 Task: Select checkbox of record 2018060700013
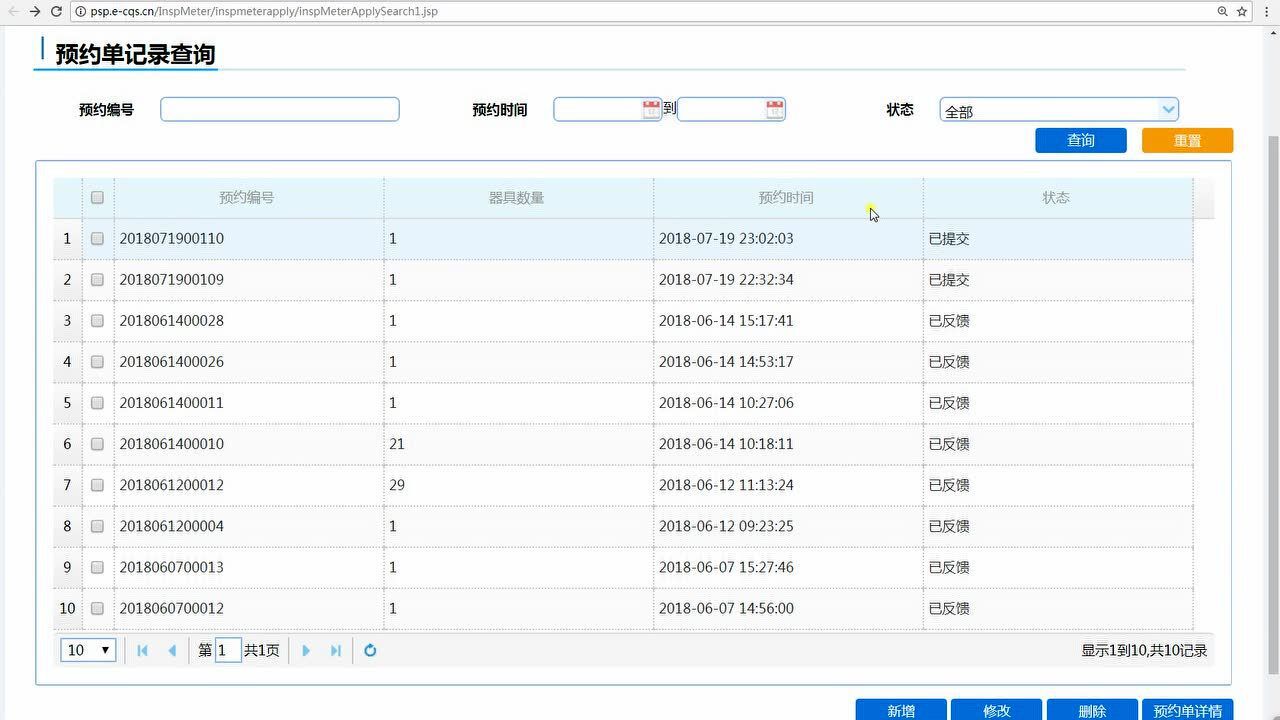click(97, 566)
